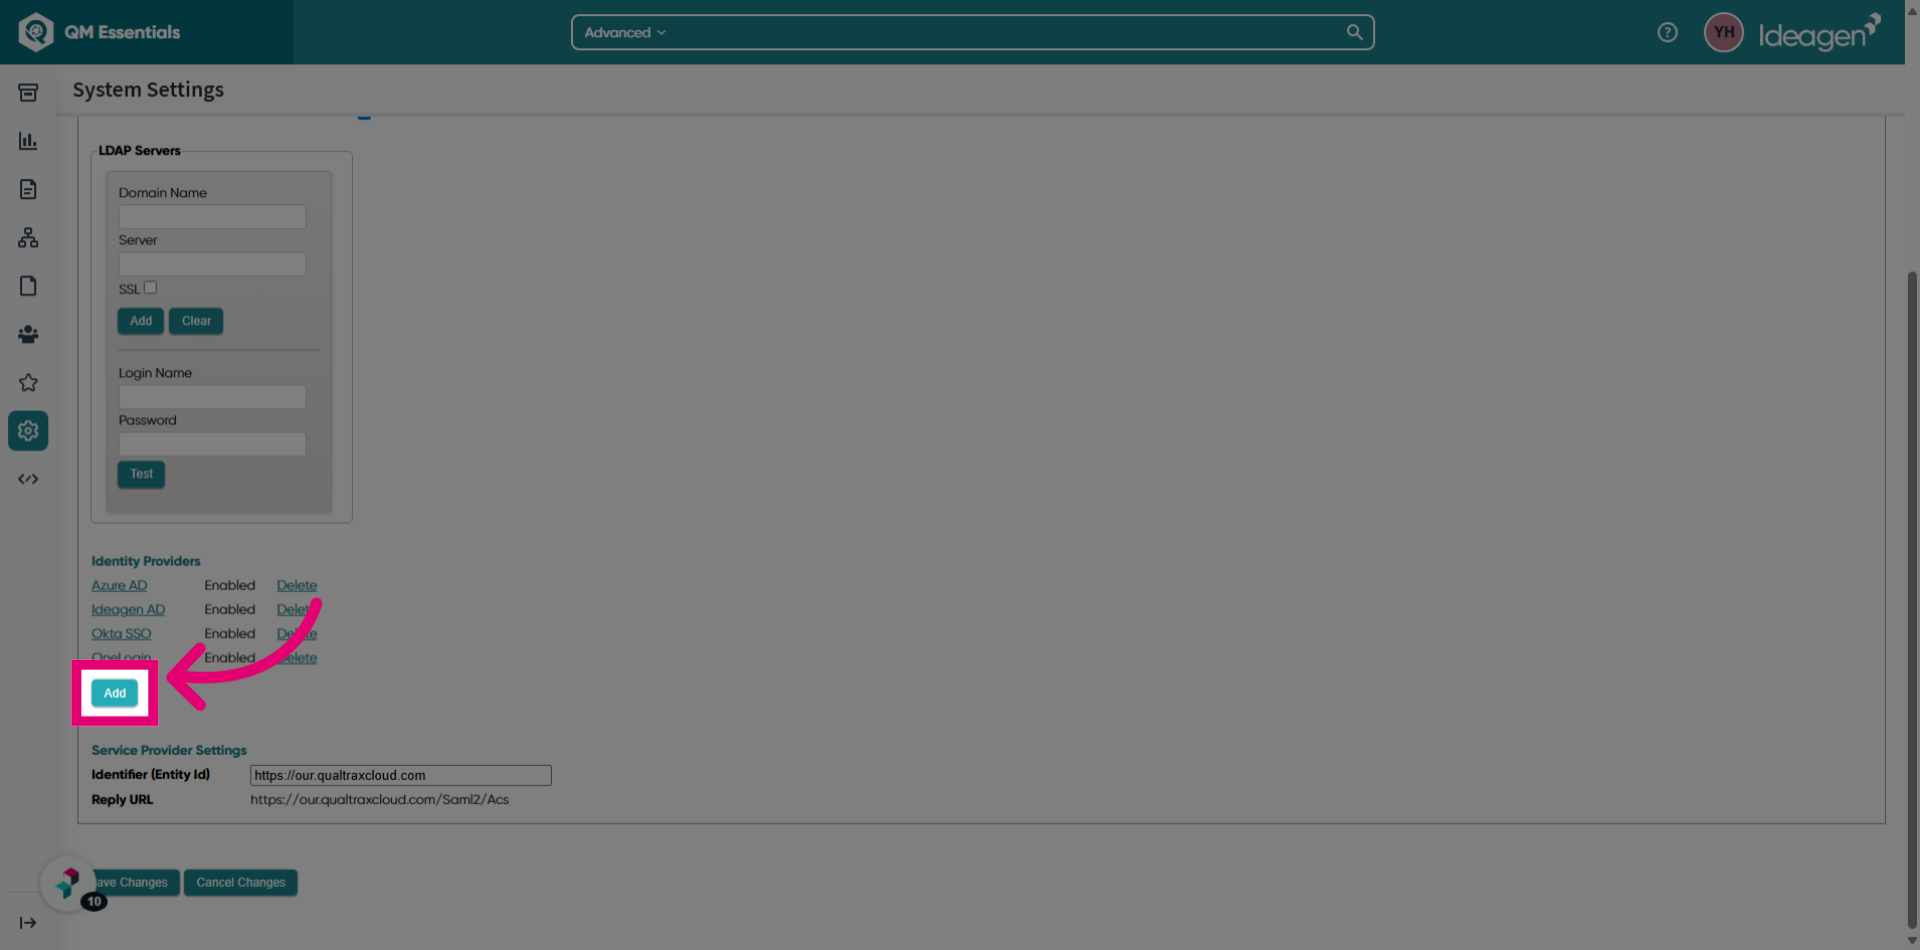Click the Clear button

click(x=196, y=321)
